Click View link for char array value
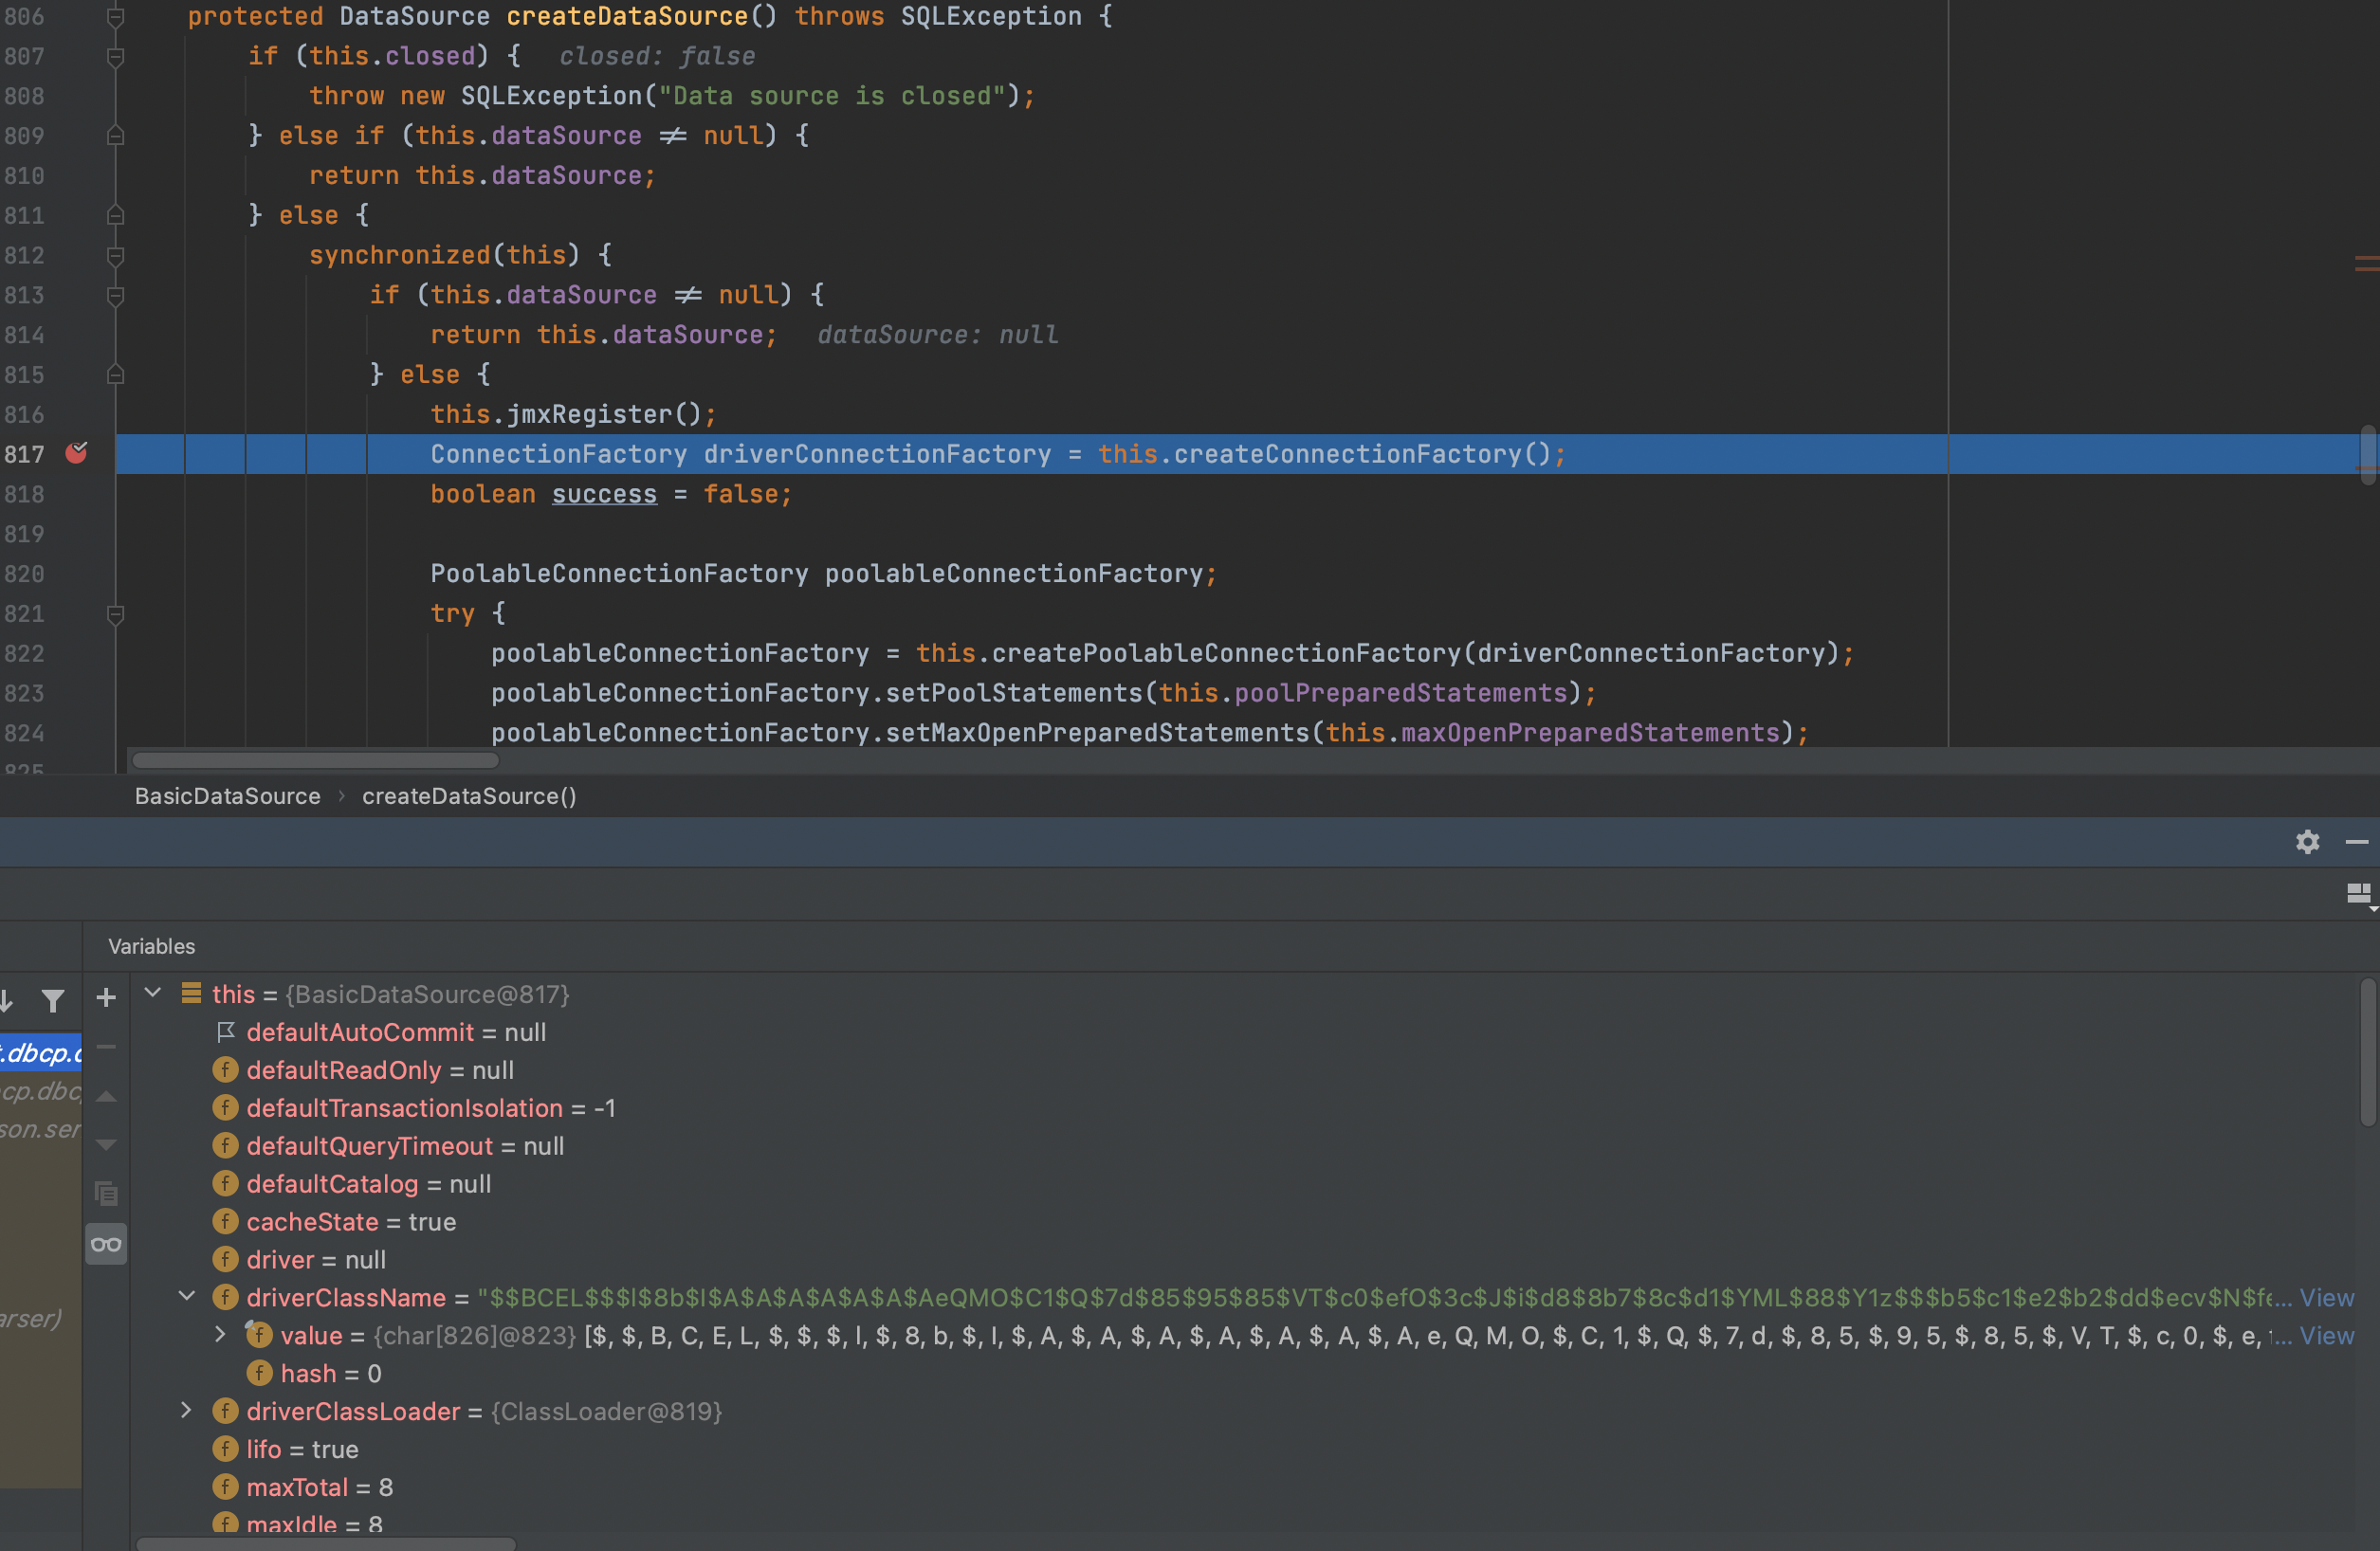Screen dimensions: 2380x1551 (x=2326, y=1335)
